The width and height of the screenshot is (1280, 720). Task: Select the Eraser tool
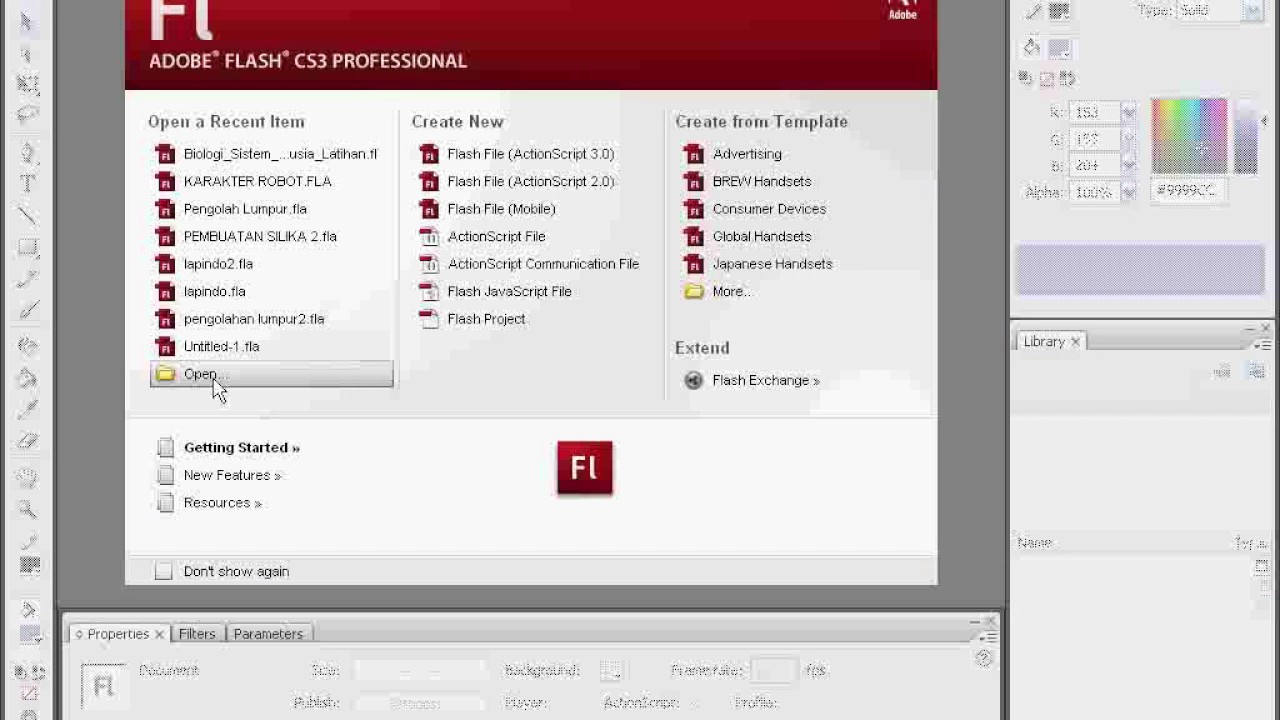(27, 441)
